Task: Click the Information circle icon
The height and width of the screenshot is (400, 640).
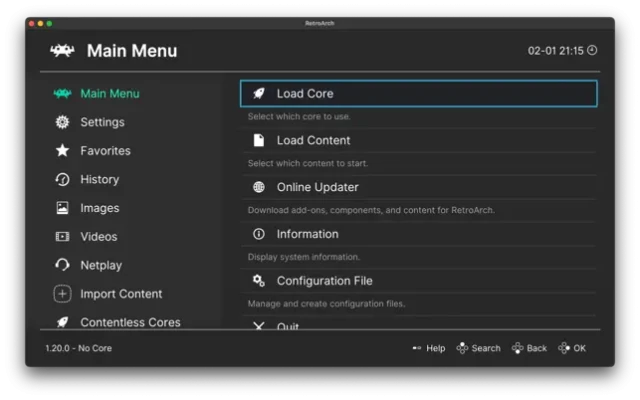Action: 259,234
